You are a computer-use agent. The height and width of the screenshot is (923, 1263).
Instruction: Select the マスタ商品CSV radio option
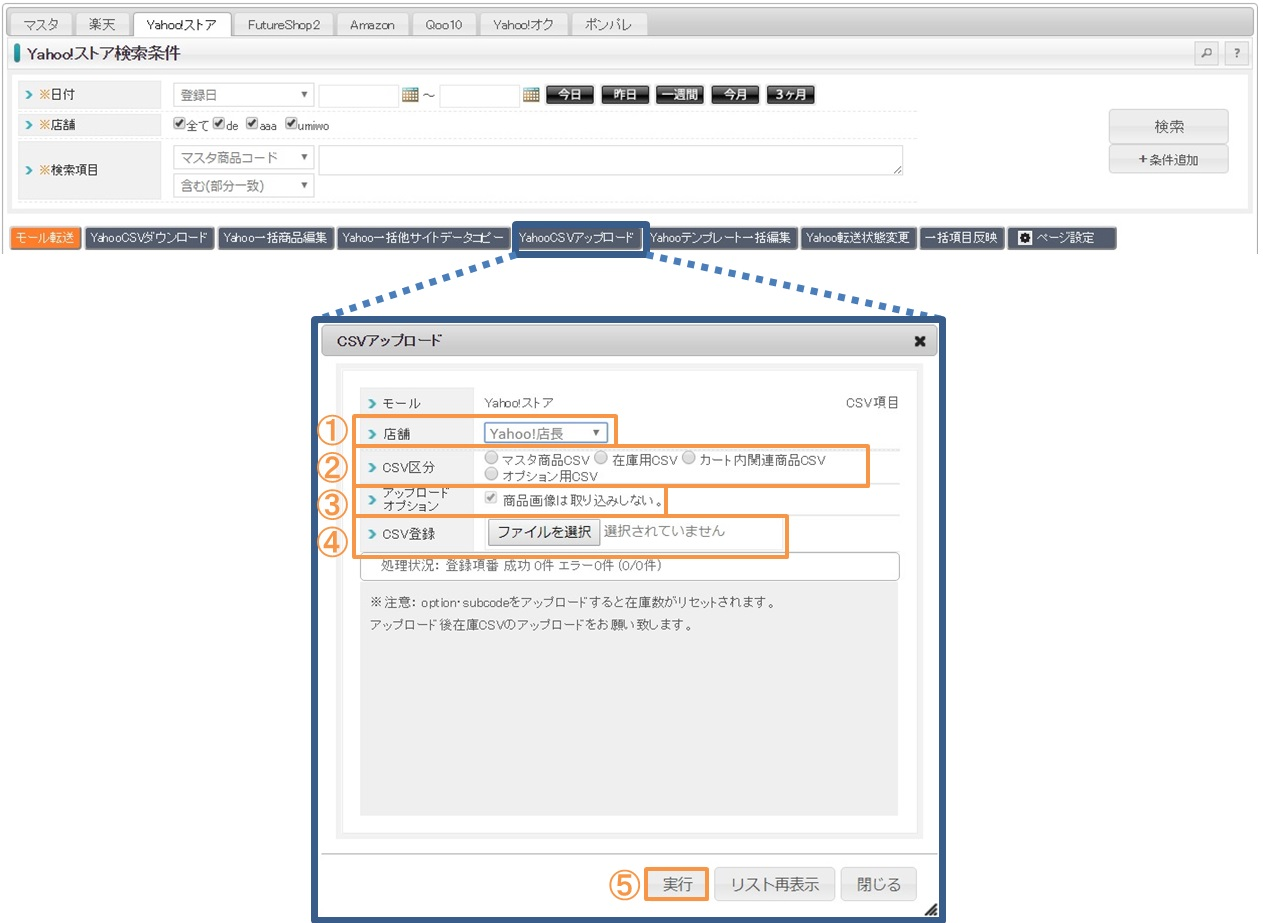click(x=491, y=458)
